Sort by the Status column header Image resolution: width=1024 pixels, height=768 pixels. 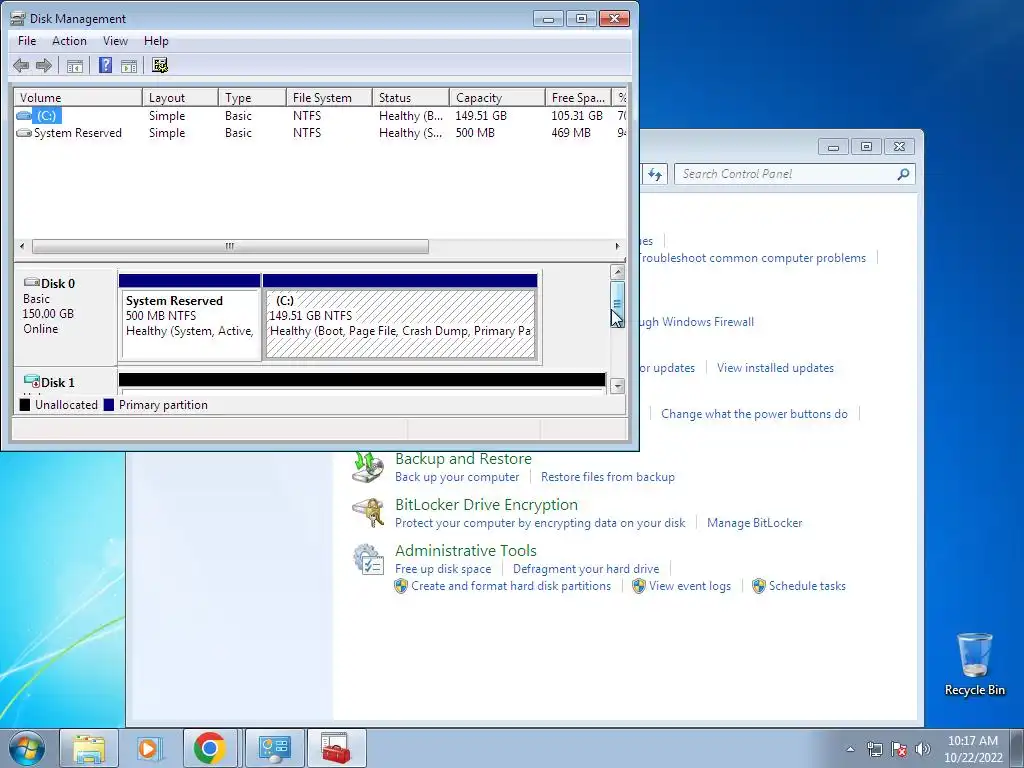pyautogui.click(x=410, y=97)
